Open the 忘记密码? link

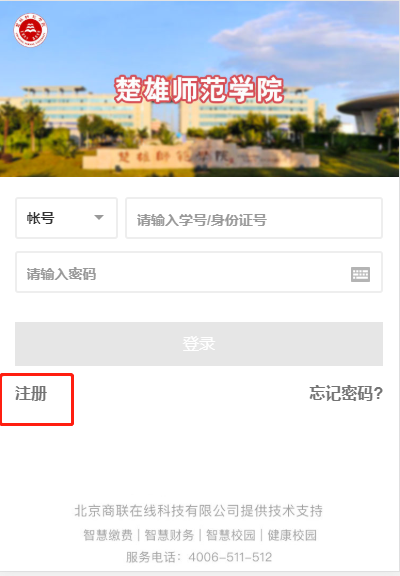pos(346,393)
